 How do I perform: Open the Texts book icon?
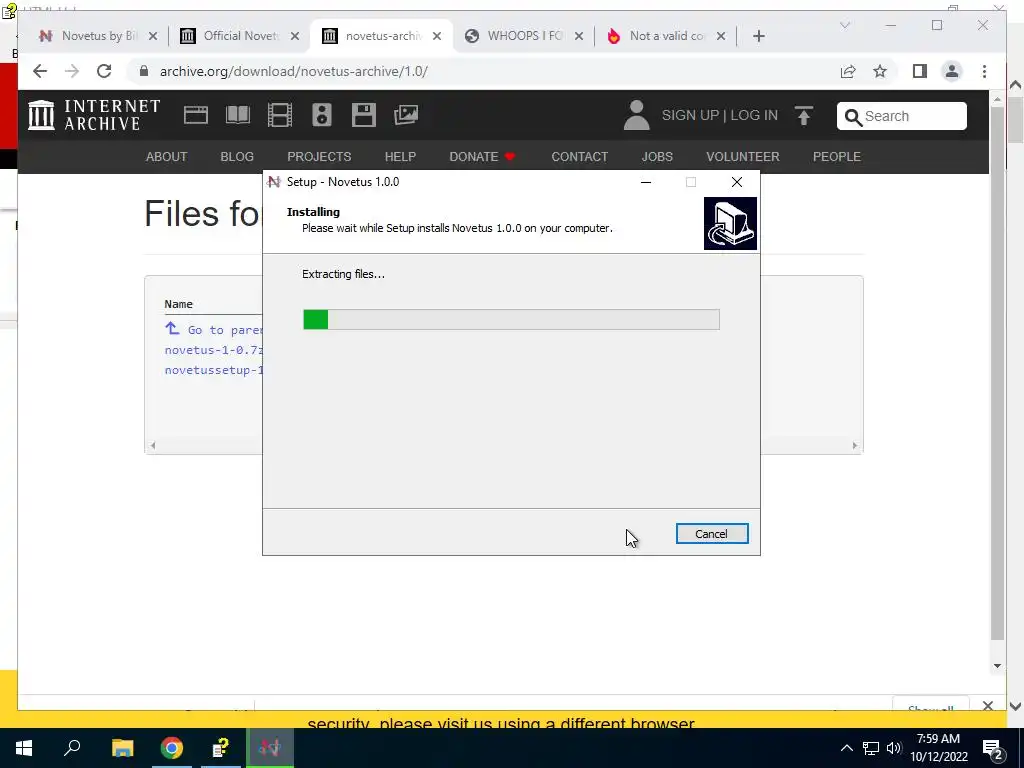(238, 115)
